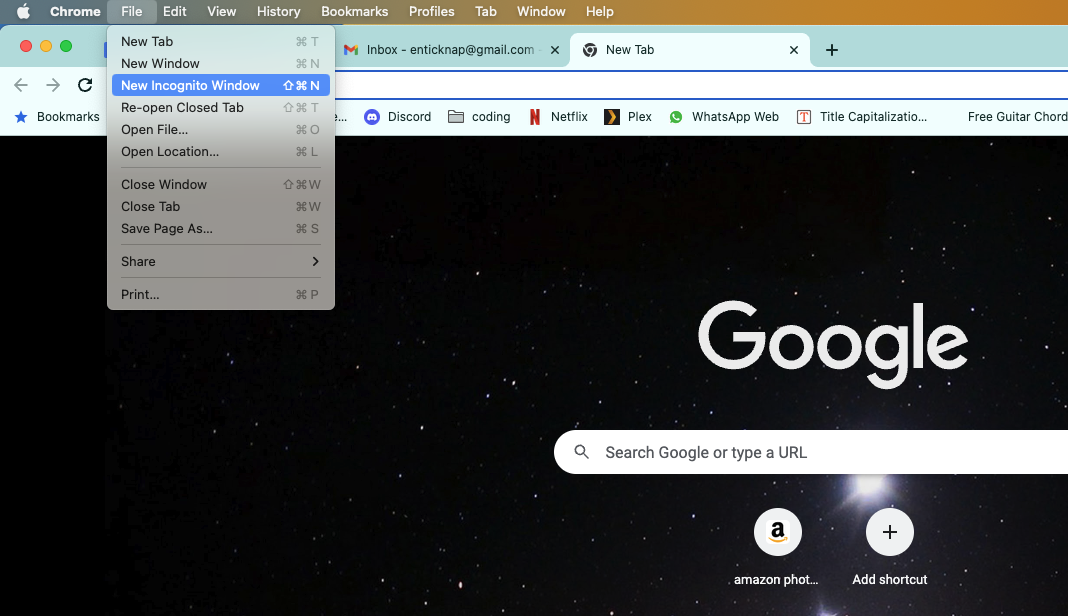
Task: Switch to the Gmail Inbox tab
Action: click(x=450, y=50)
